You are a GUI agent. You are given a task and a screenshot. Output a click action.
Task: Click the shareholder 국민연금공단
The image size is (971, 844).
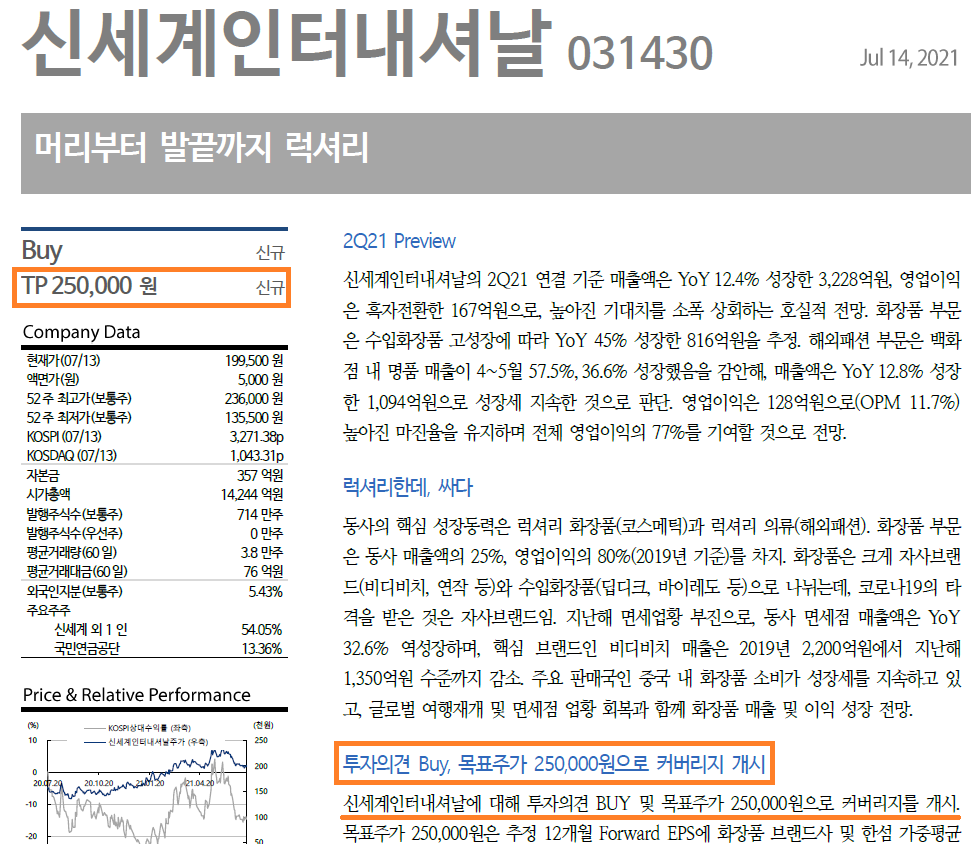[87, 649]
